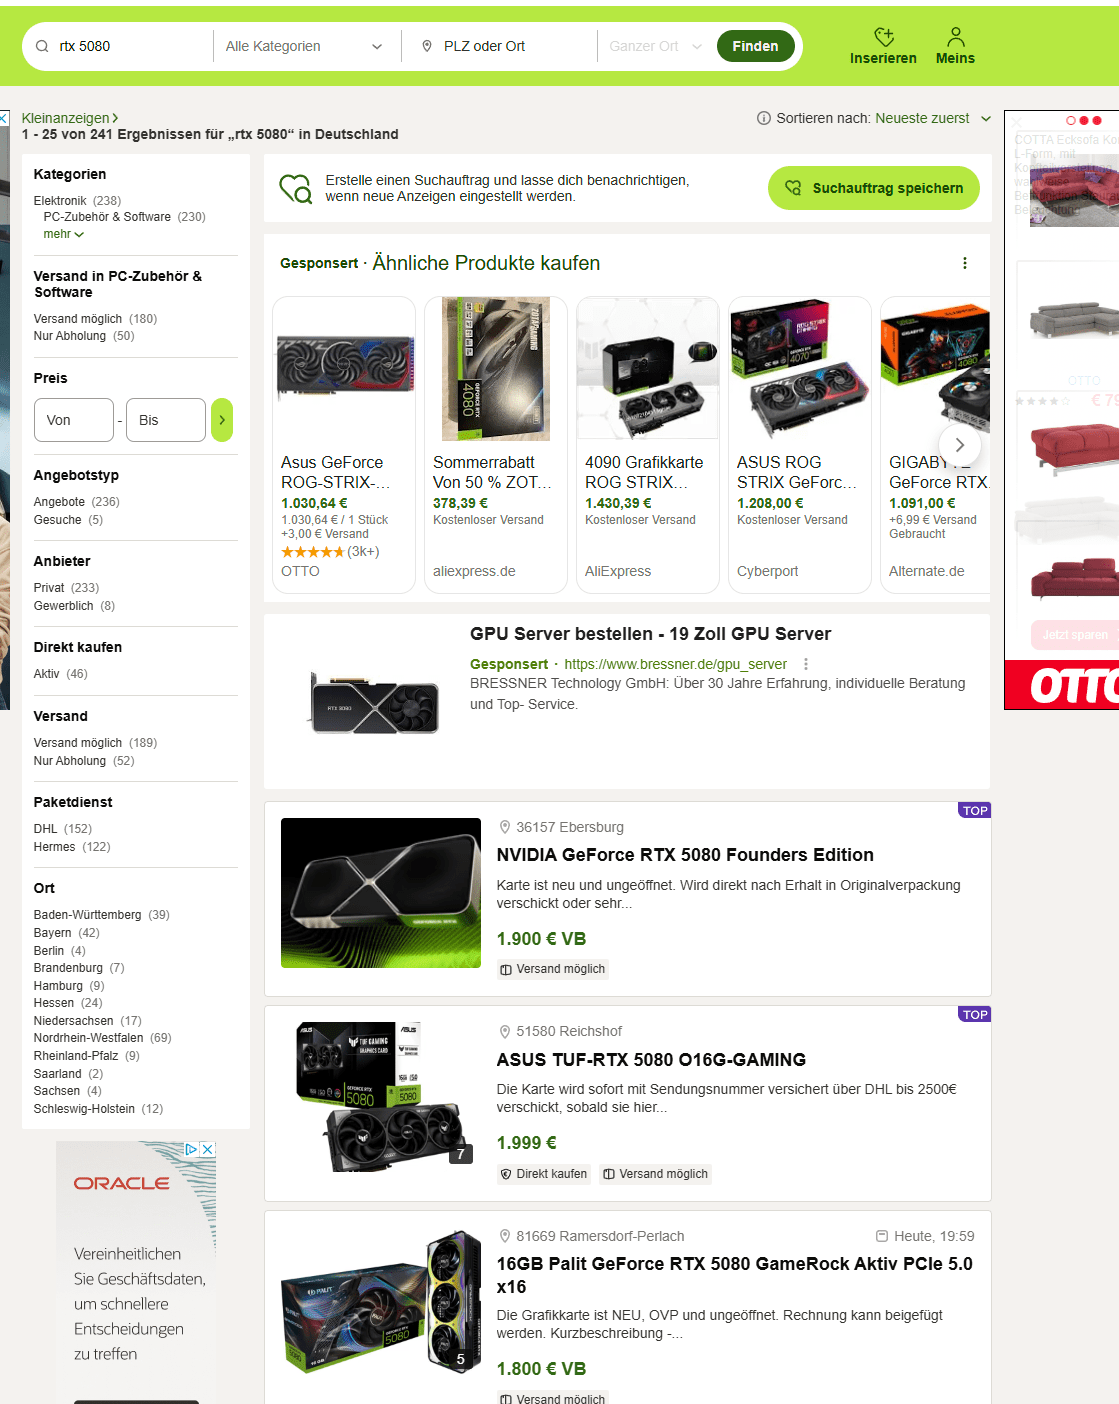Screen dimensions: 1119x1404
Task: Click the Von price field
Action: point(74,420)
